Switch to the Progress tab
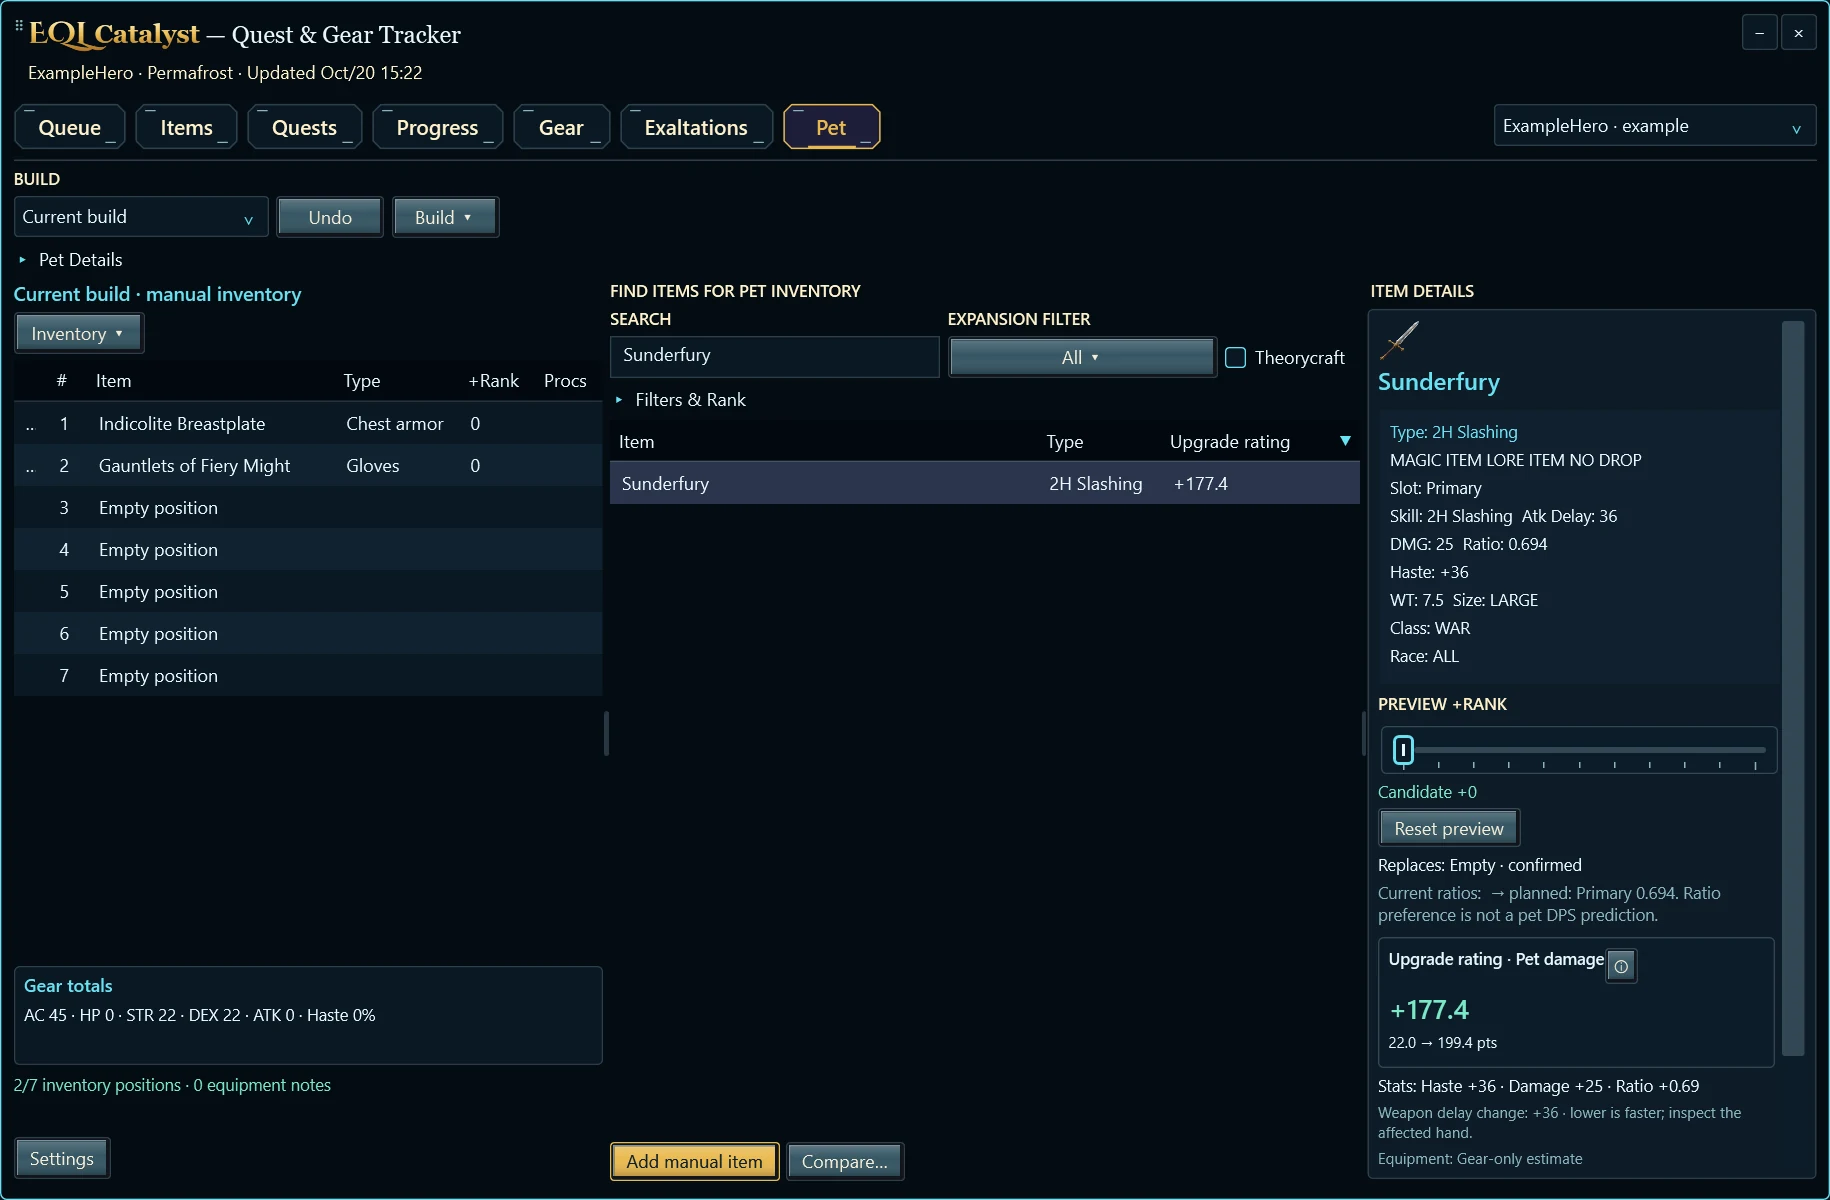The height and width of the screenshot is (1200, 1830). 437,127
